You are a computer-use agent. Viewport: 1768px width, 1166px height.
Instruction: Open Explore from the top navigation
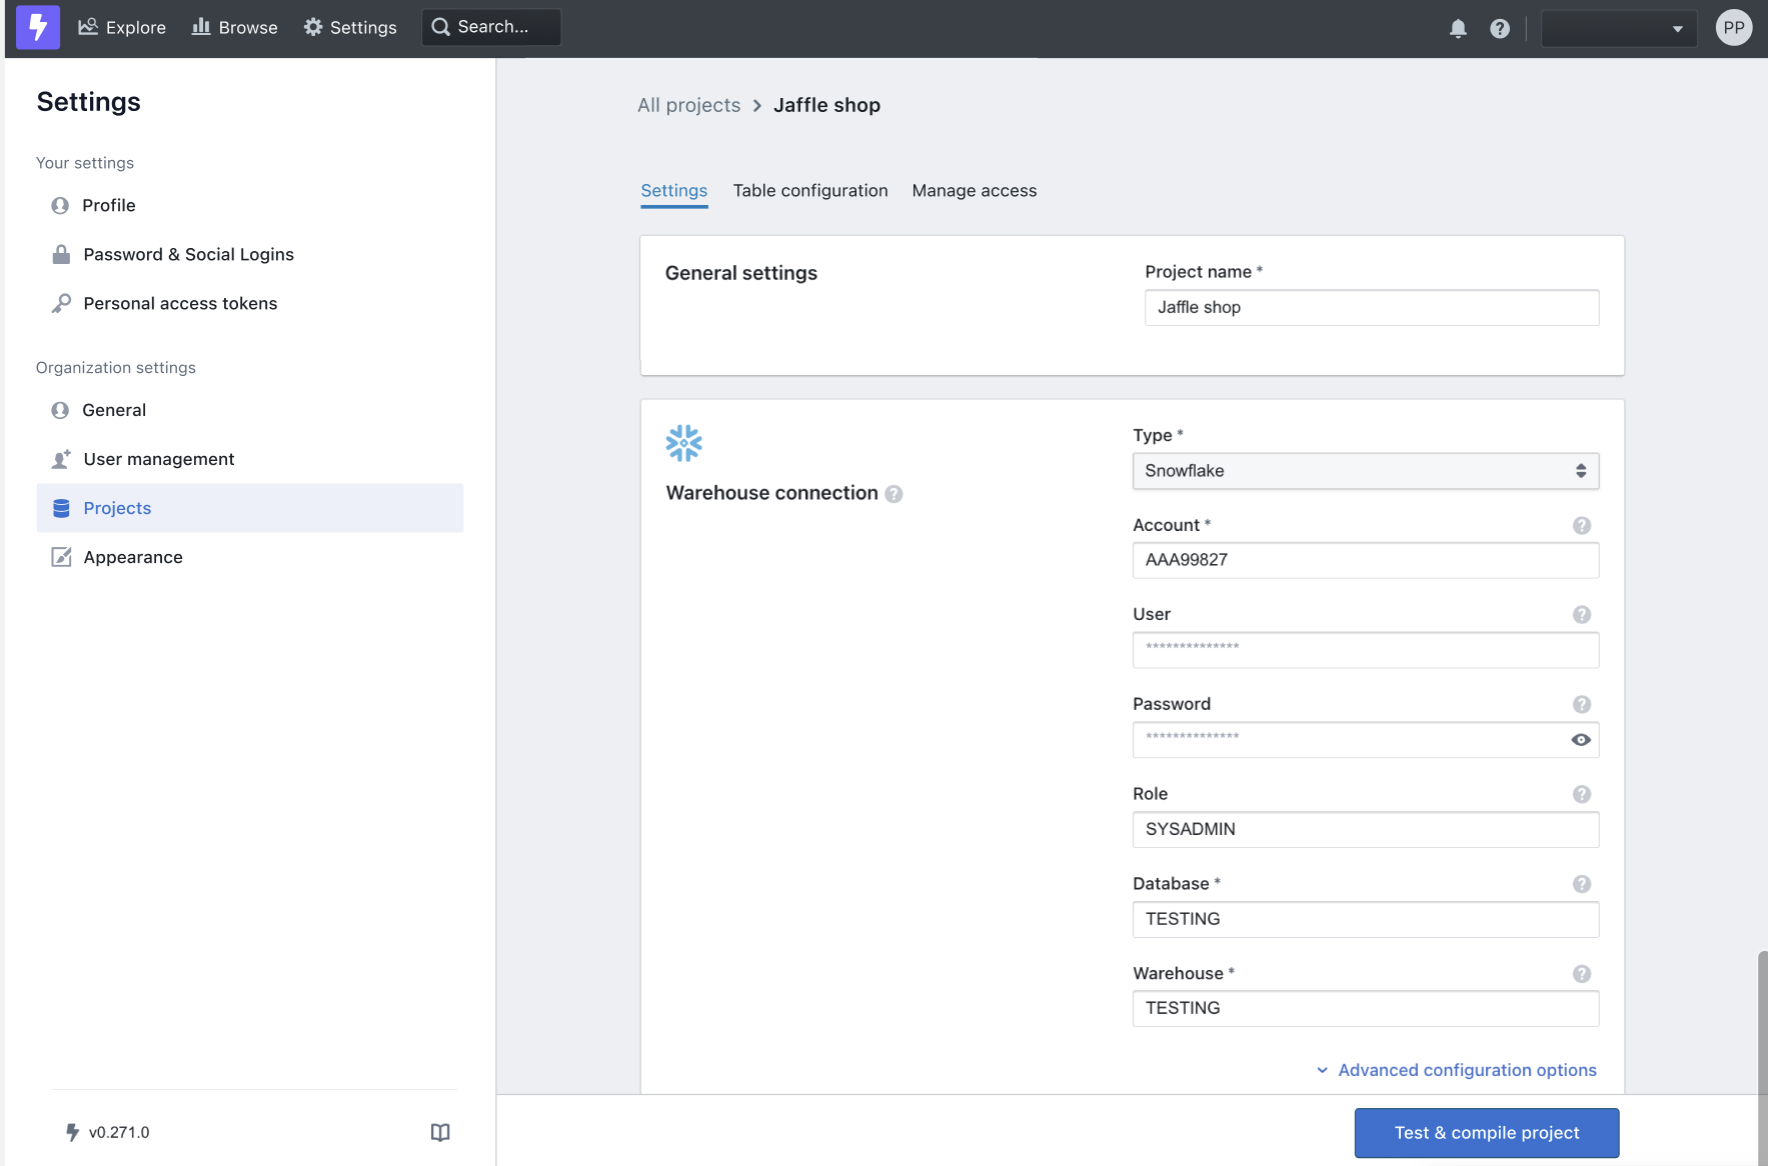pyautogui.click(x=122, y=27)
